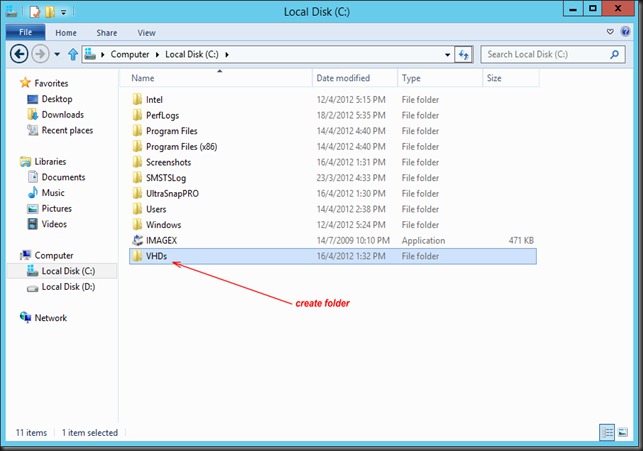Click the Forward navigation arrow
This screenshot has width=643, height=451.
40,54
